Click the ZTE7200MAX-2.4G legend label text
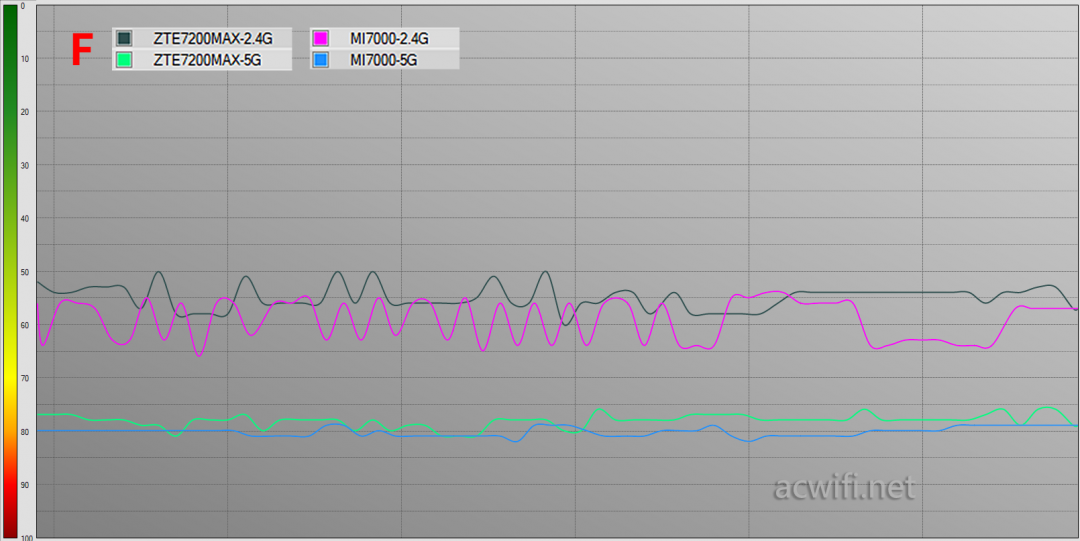The image size is (1080, 541). (212, 38)
